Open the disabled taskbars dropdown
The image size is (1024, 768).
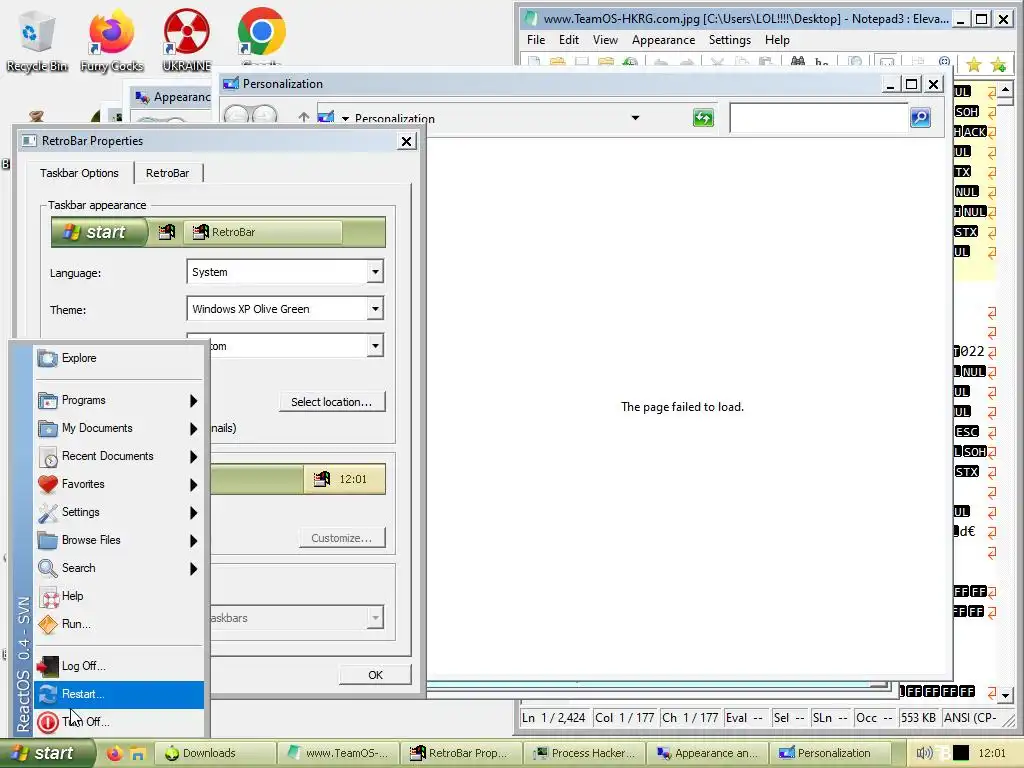pos(296,617)
